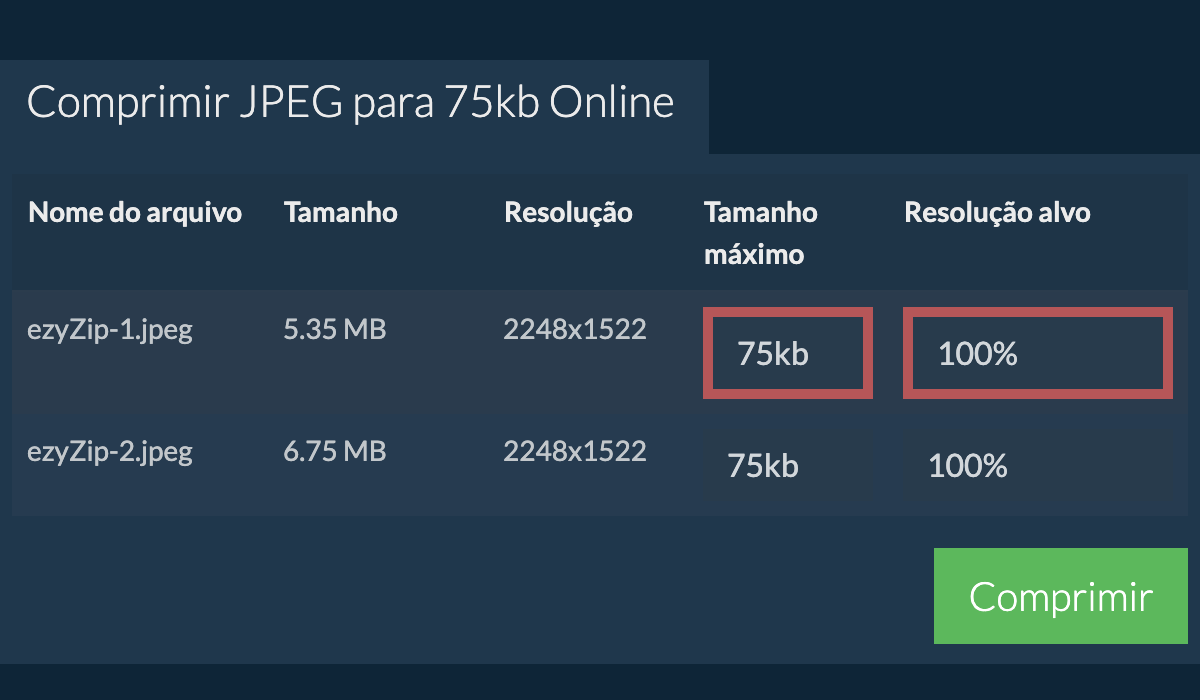Open the 100% target resolution field for ezyZip-1.jpeg
The width and height of the screenshot is (1200, 700).
click(1037, 353)
